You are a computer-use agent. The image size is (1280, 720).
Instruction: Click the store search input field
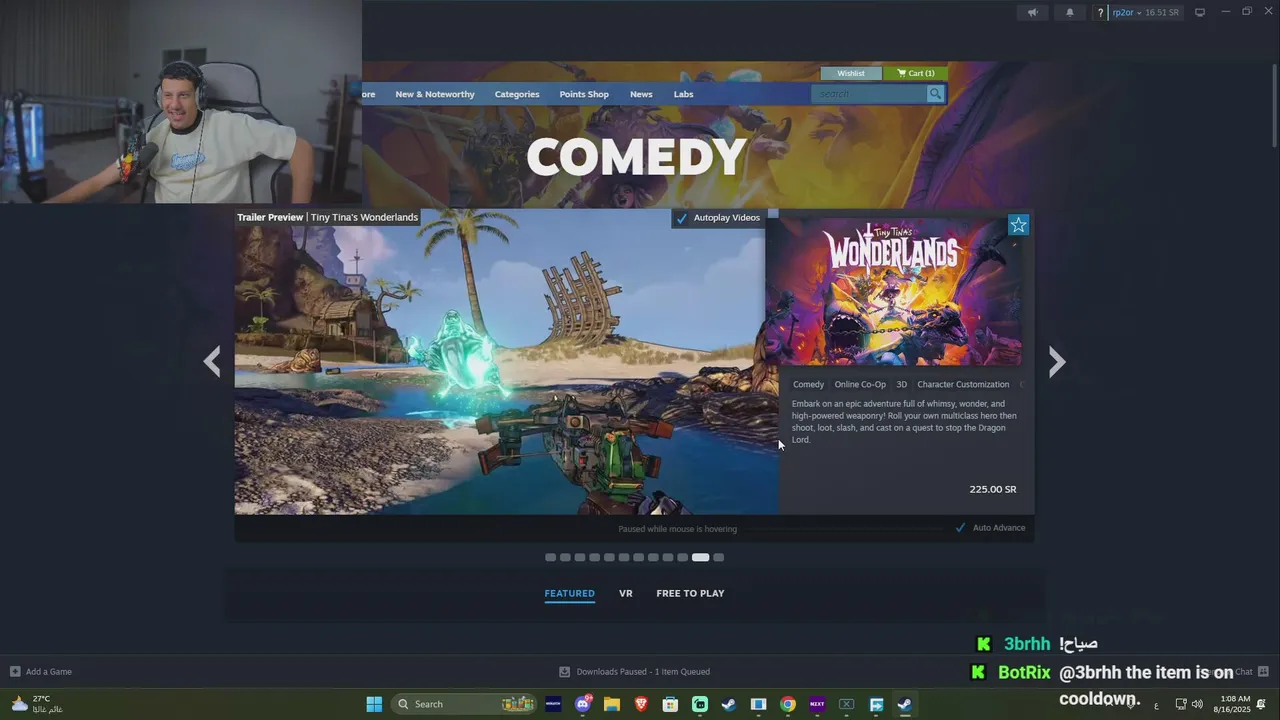coord(869,94)
